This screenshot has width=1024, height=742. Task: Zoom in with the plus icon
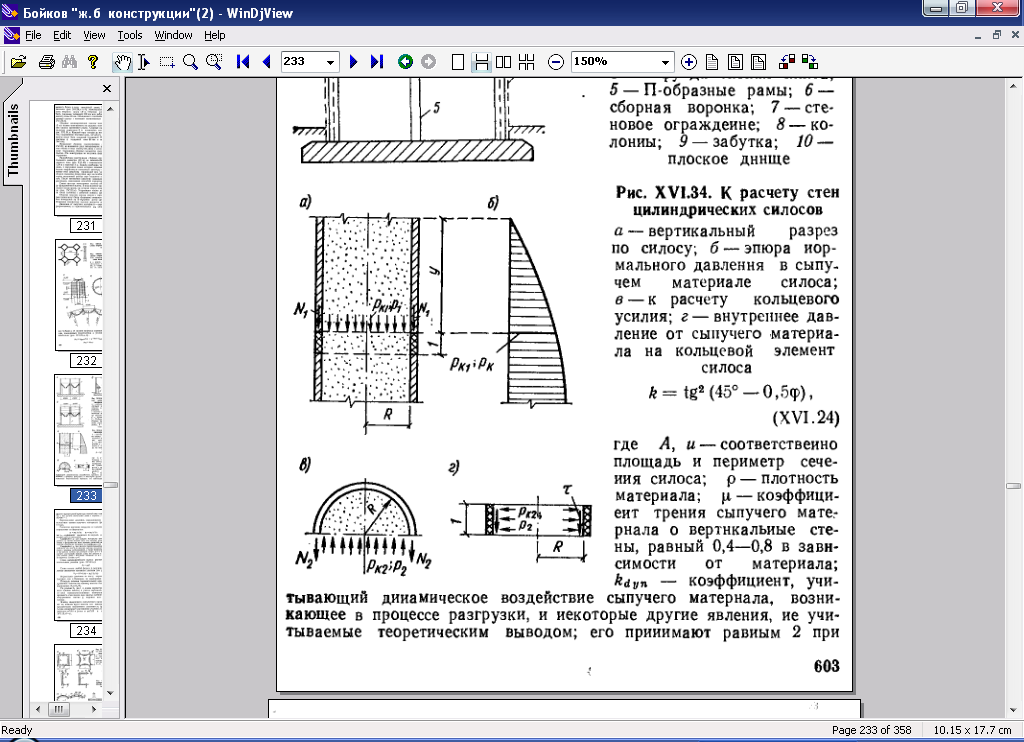(x=688, y=62)
